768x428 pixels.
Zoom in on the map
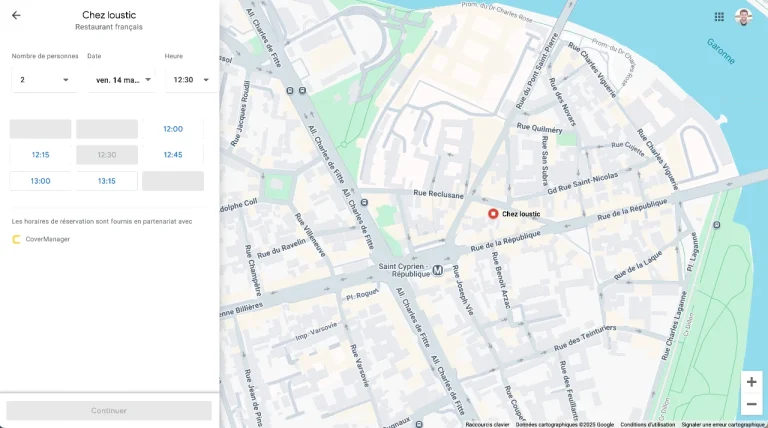(x=751, y=382)
